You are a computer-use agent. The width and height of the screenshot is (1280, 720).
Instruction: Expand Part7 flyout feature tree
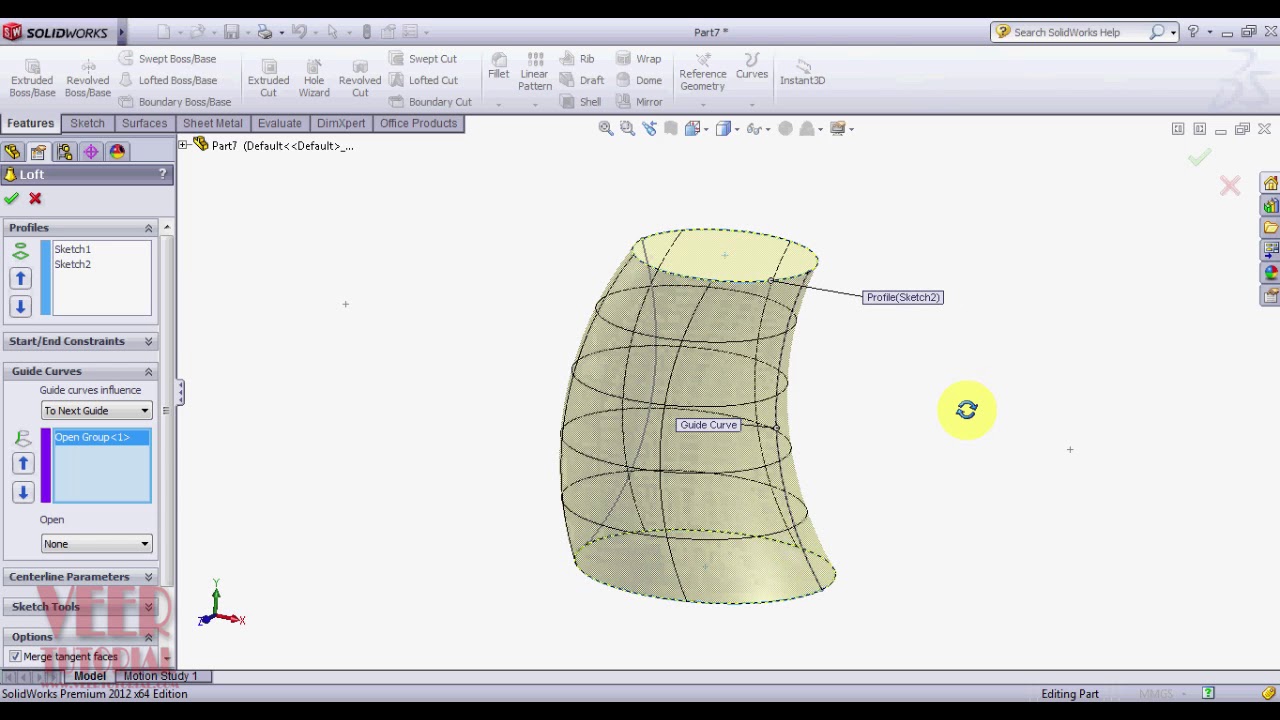click(x=183, y=146)
